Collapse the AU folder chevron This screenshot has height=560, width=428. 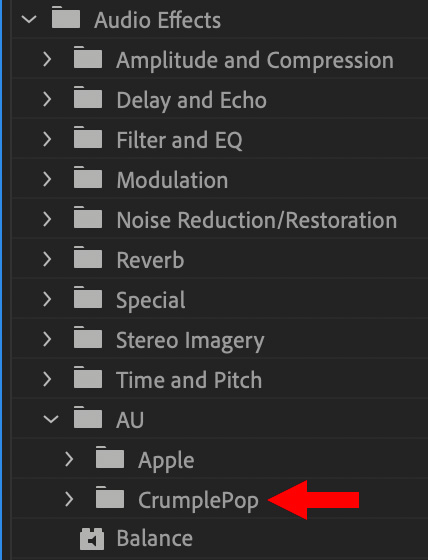coord(51,419)
